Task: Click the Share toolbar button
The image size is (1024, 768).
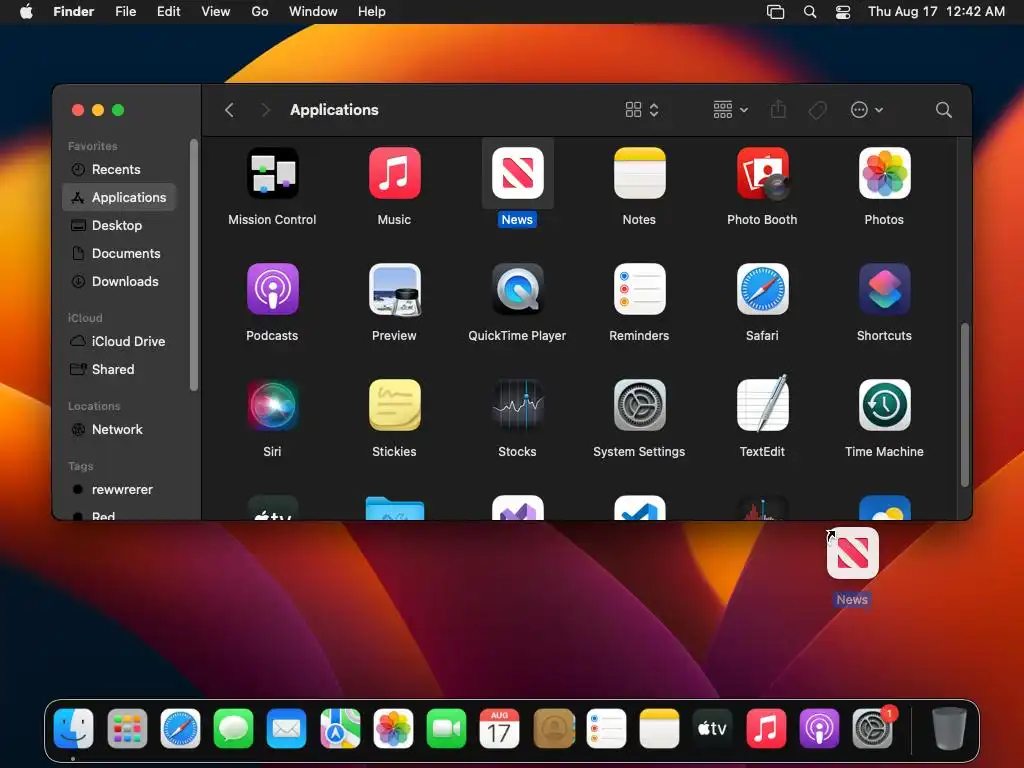Action: (x=778, y=109)
